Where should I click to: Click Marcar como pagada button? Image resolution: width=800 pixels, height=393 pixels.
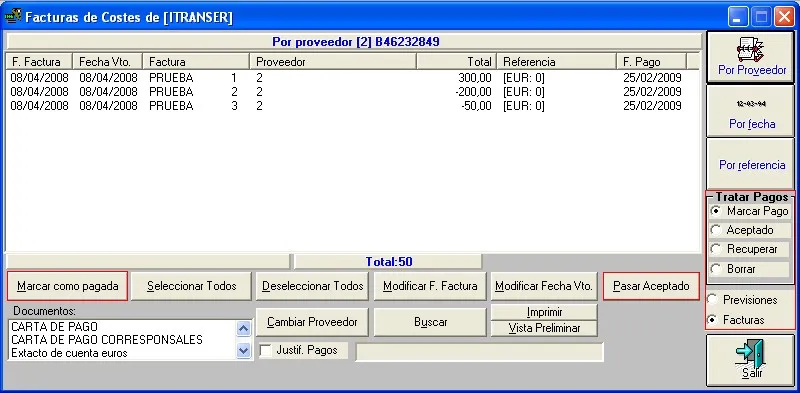coord(67,286)
